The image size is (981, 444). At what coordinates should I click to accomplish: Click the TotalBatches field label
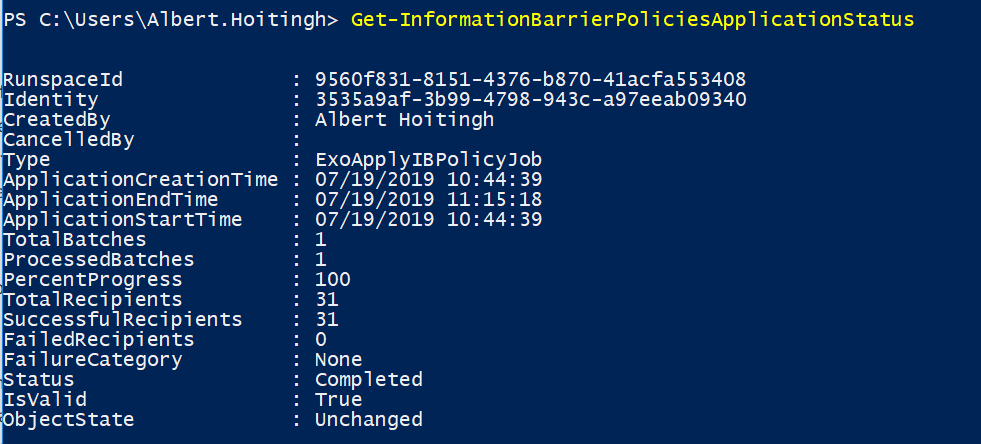(x=74, y=239)
